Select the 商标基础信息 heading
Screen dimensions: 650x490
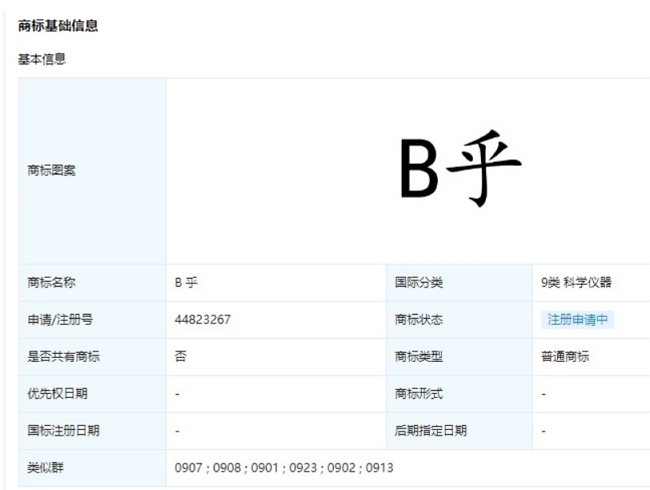(58, 26)
